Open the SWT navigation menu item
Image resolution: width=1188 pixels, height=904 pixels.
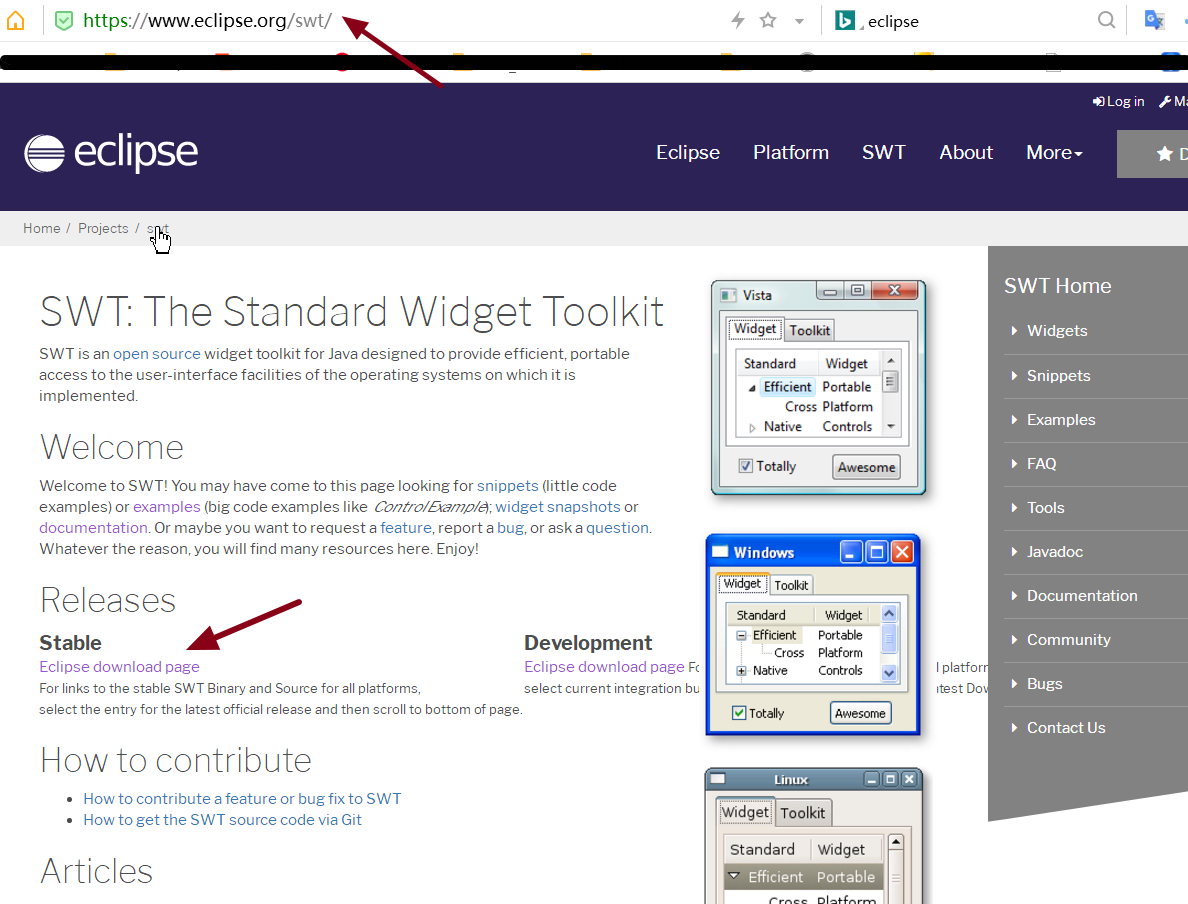(x=883, y=152)
